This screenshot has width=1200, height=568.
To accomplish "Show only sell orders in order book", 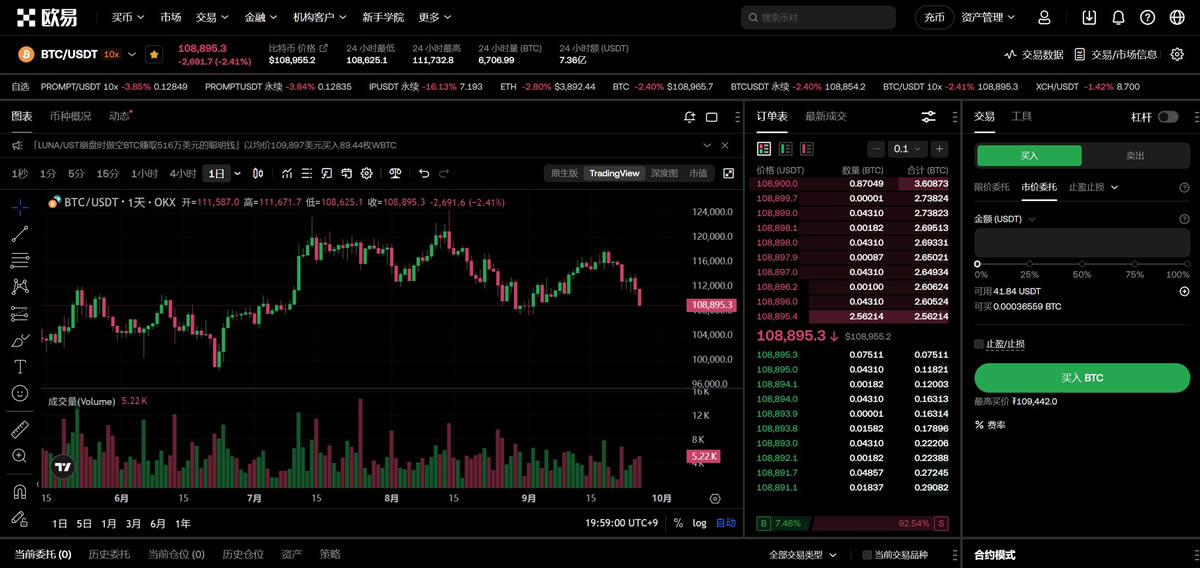I will click(808, 148).
